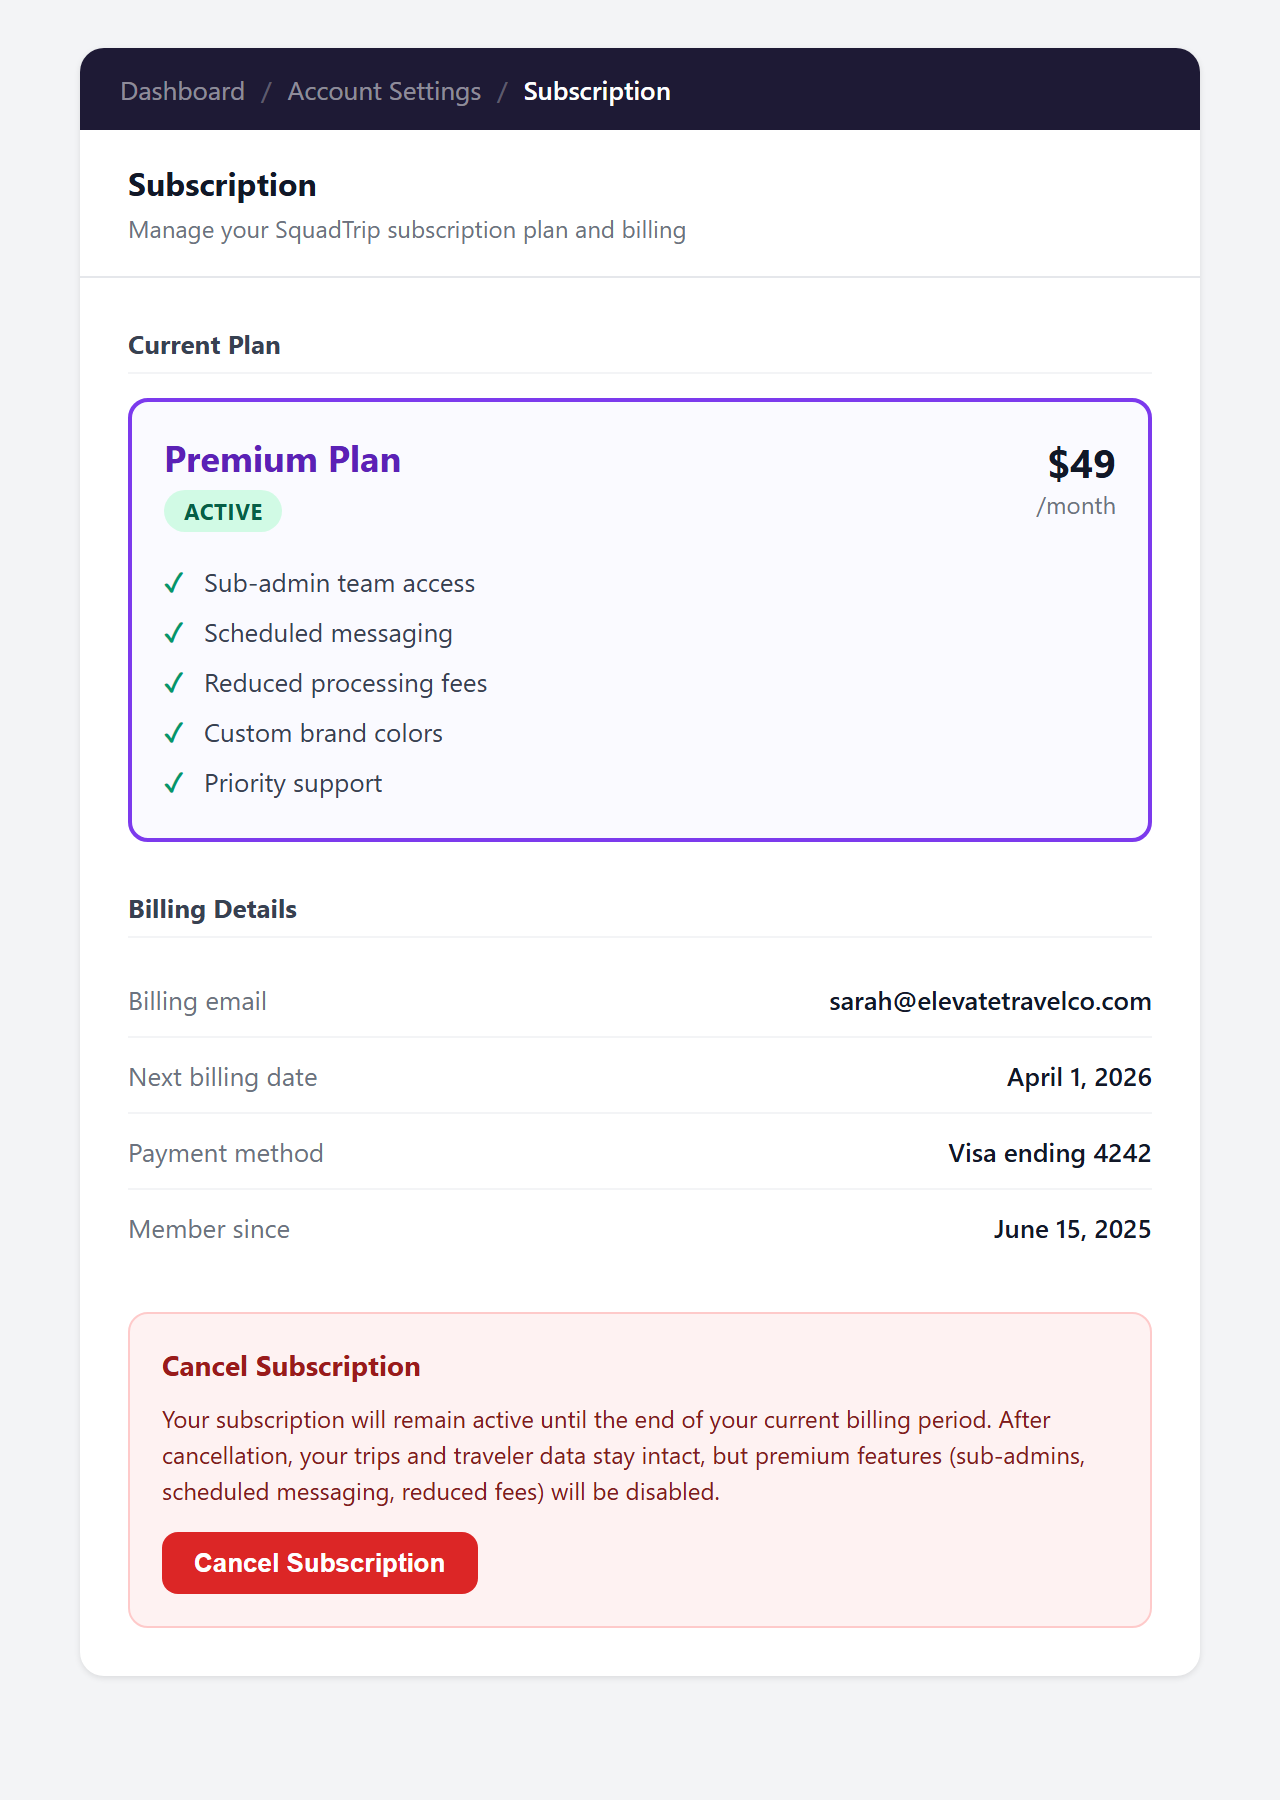The width and height of the screenshot is (1280, 1800).
Task: Click the ACTIVE status badge
Action: [x=223, y=512]
